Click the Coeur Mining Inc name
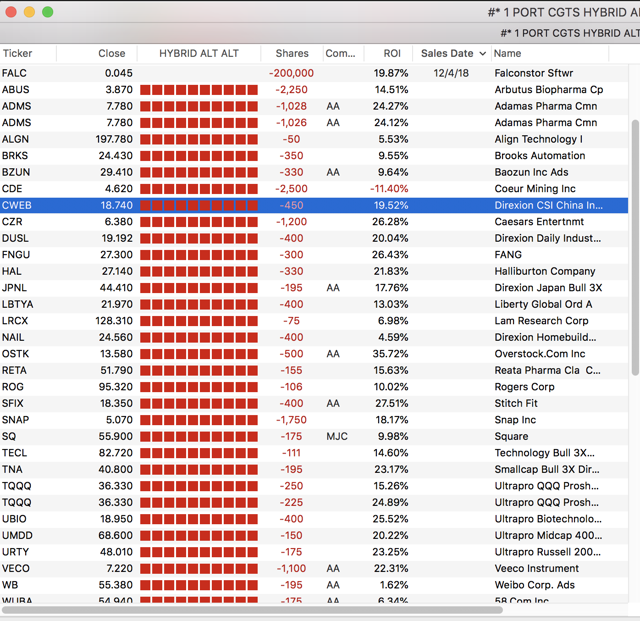This screenshot has height=621, width=640. (x=535, y=189)
